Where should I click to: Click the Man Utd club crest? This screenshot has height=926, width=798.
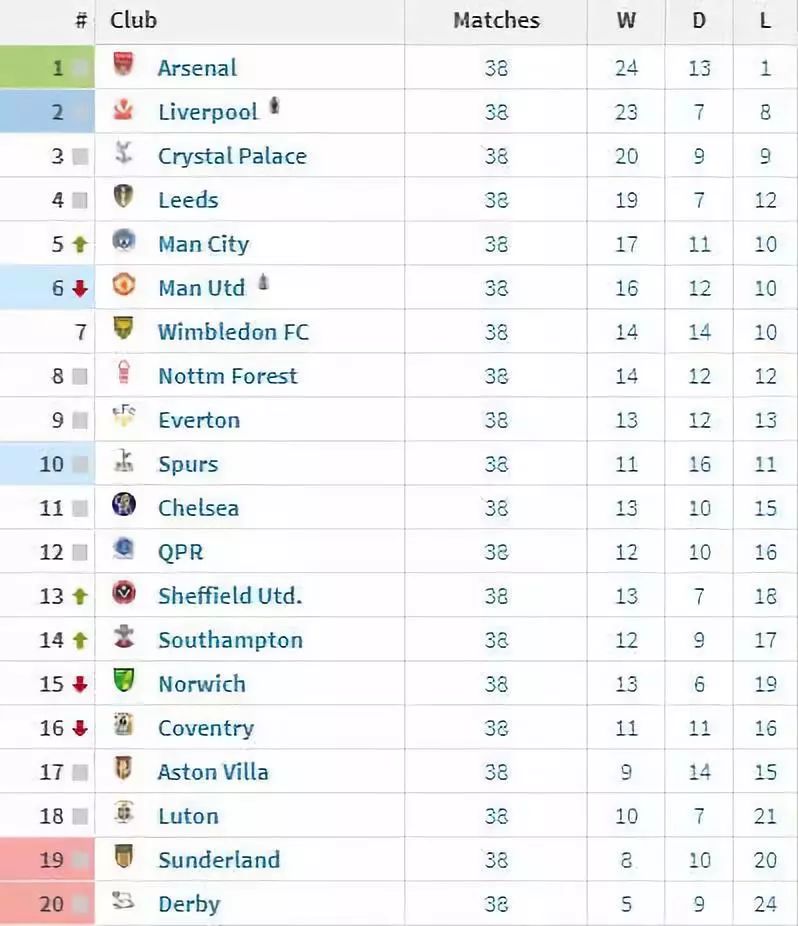(123, 285)
